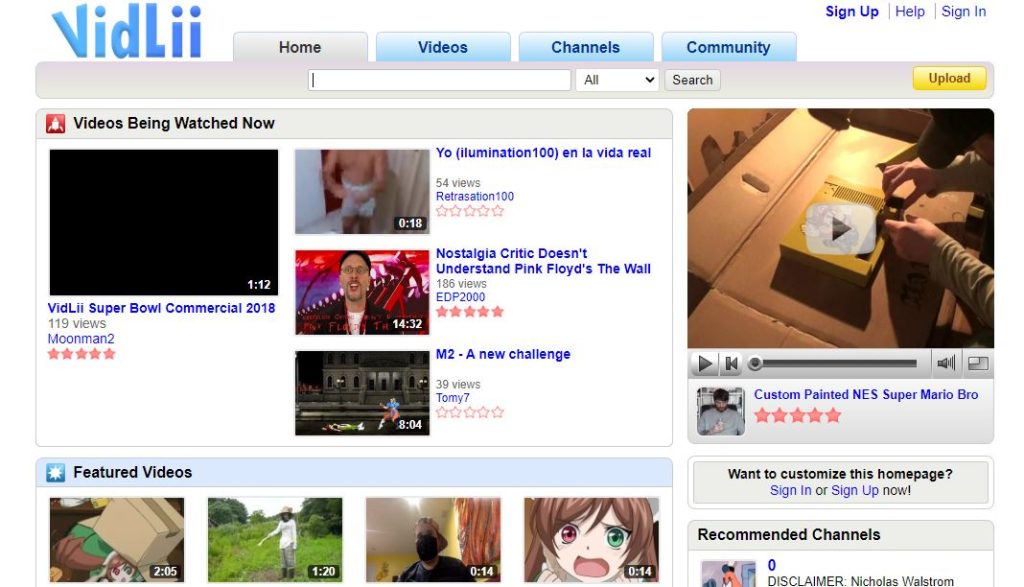The image size is (1024, 587).
Task: Focus the search text field
Action: (440, 80)
